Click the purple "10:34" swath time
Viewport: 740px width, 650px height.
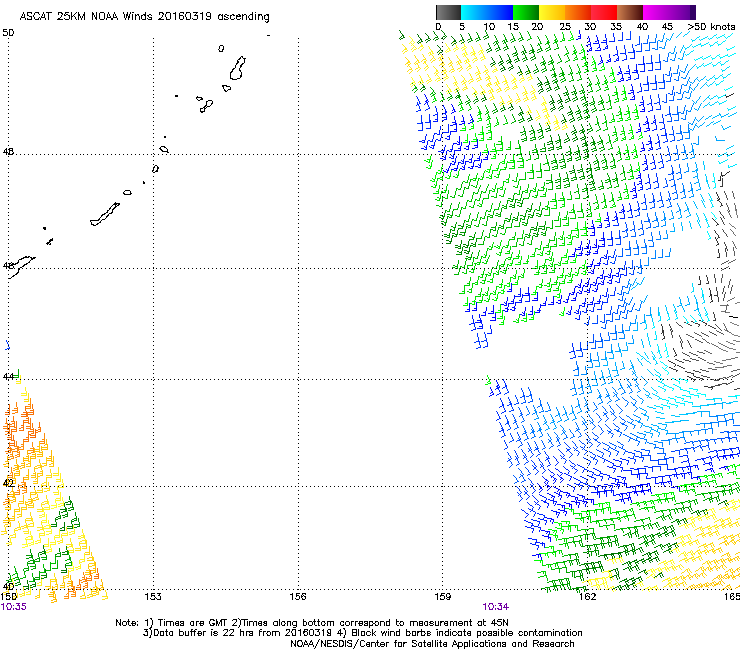[x=496, y=607]
